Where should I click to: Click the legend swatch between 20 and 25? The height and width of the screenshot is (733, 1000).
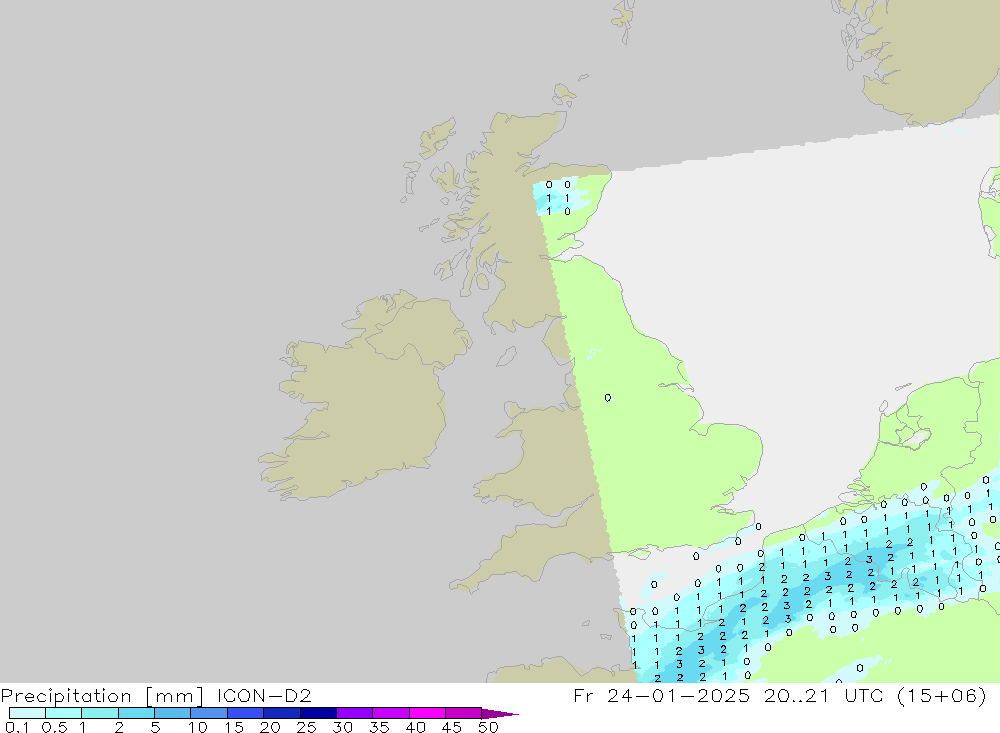(x=282, y=713)
